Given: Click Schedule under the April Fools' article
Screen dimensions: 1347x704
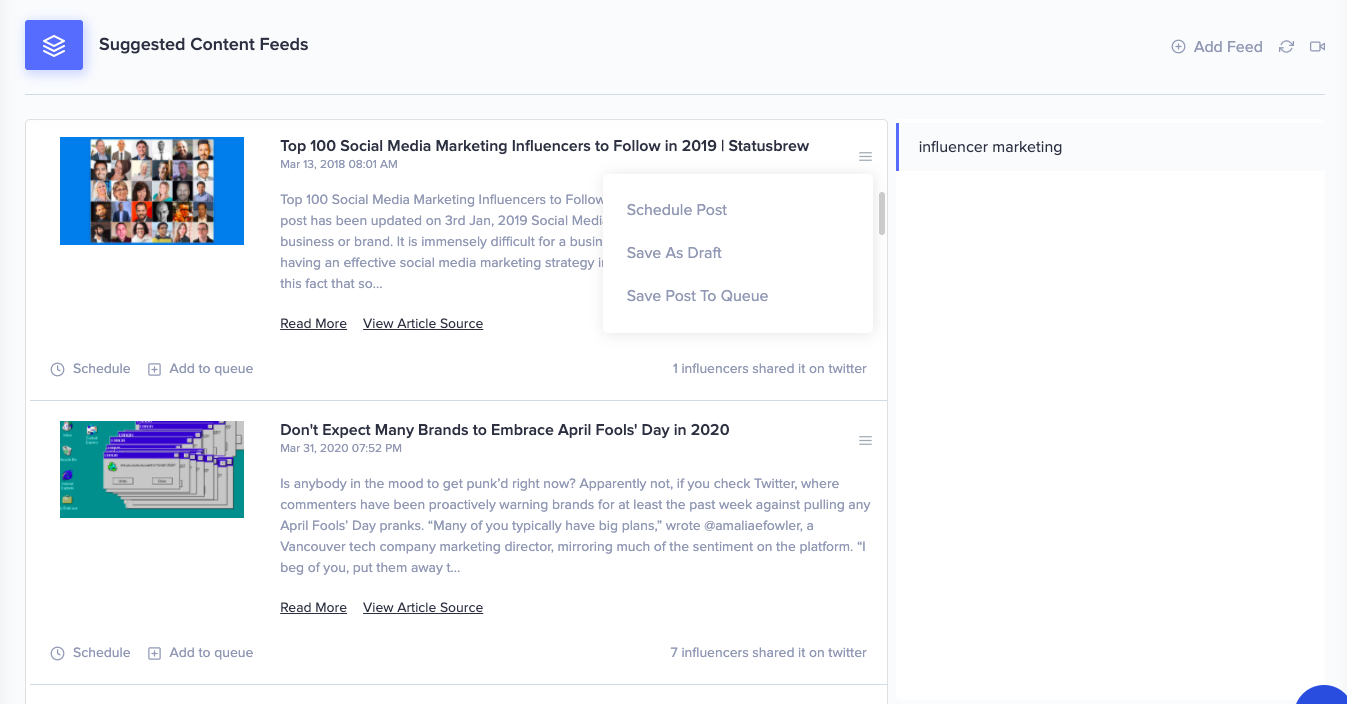Looking at the screenshot, I should (x=91, y=653).
